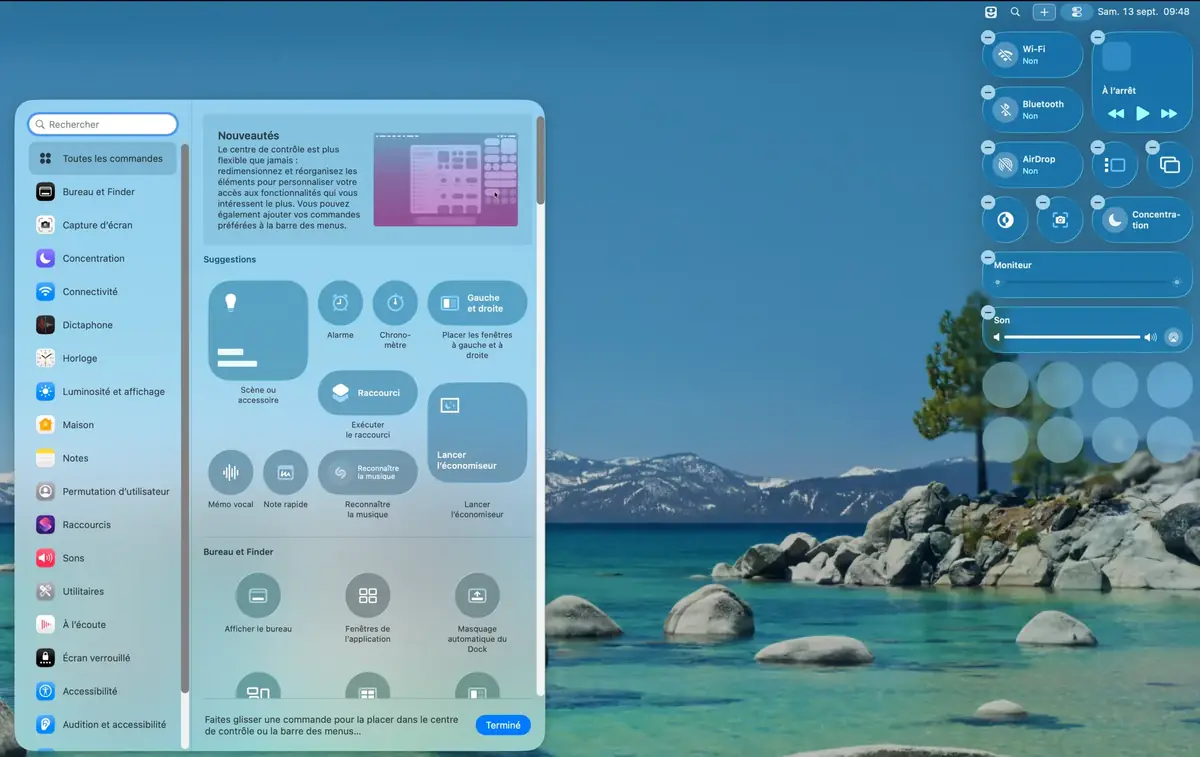
Task: Click the Note rapide icon
Action: click(x=285, y=473)
